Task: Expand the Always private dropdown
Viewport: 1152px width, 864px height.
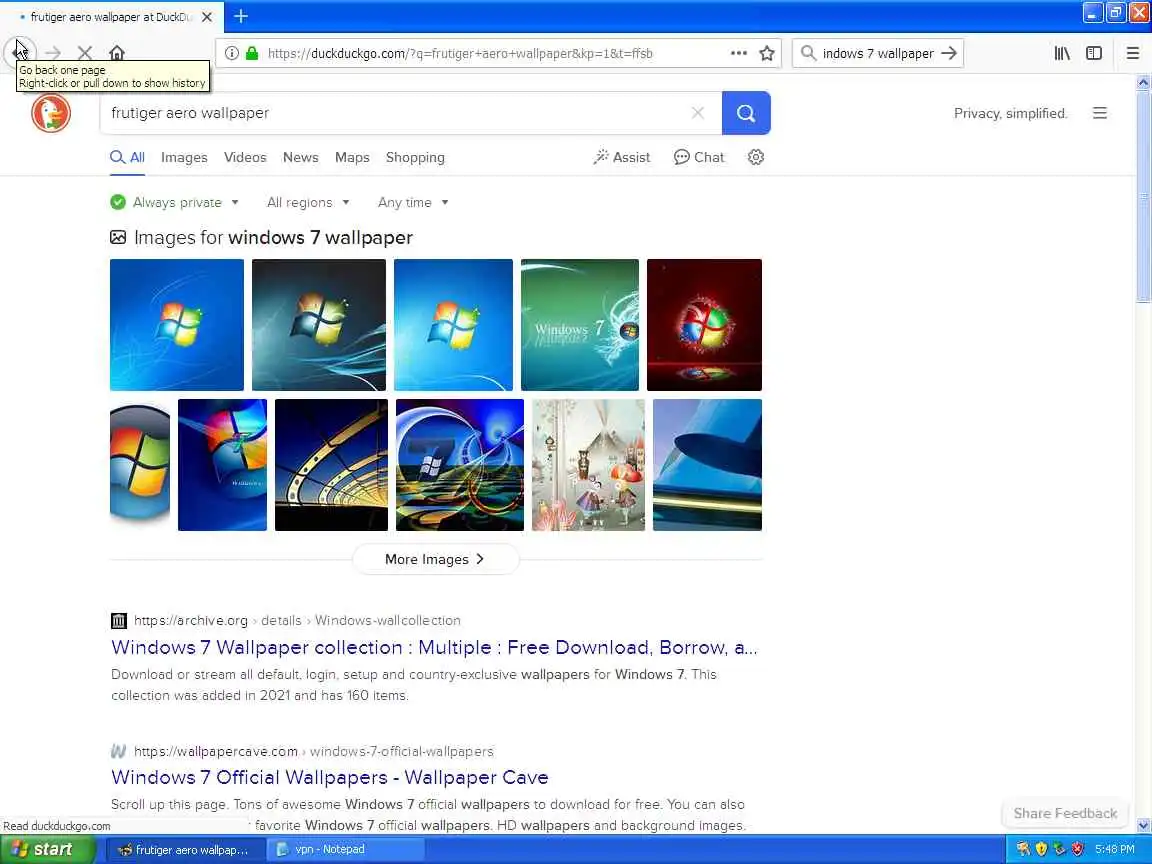Action: point(175,202)
